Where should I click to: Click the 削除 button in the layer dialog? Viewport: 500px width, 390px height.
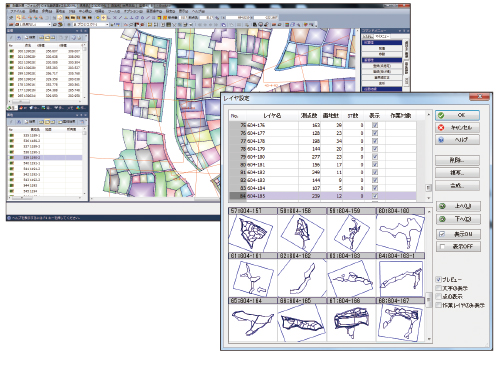(457, 160)
